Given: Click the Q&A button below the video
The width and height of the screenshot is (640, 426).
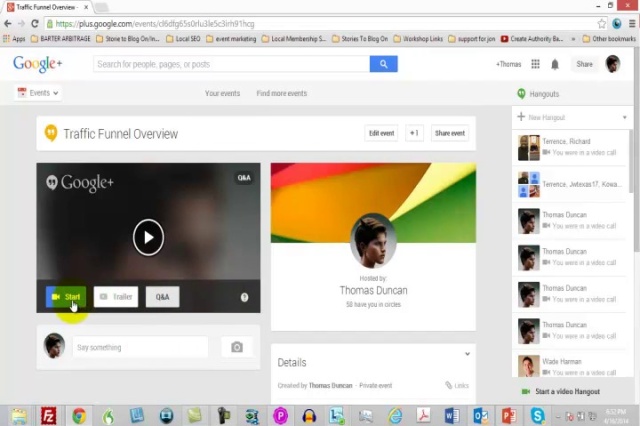Looking at the screenshot, I should click(x=162, y=297).
